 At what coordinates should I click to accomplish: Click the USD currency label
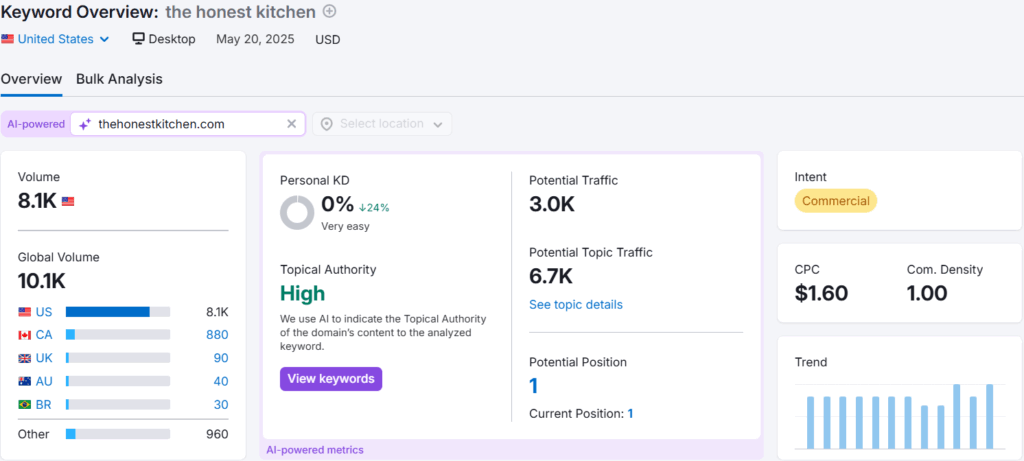coord(328,39)
